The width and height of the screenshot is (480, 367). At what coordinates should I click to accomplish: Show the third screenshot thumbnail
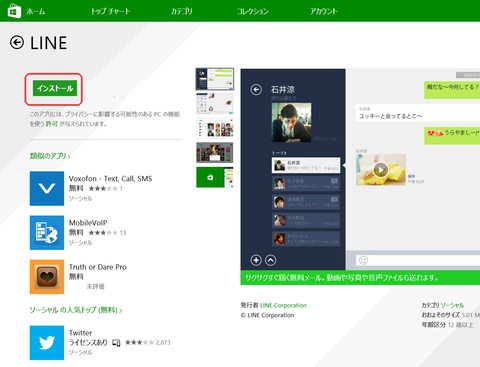pos(215,128)
